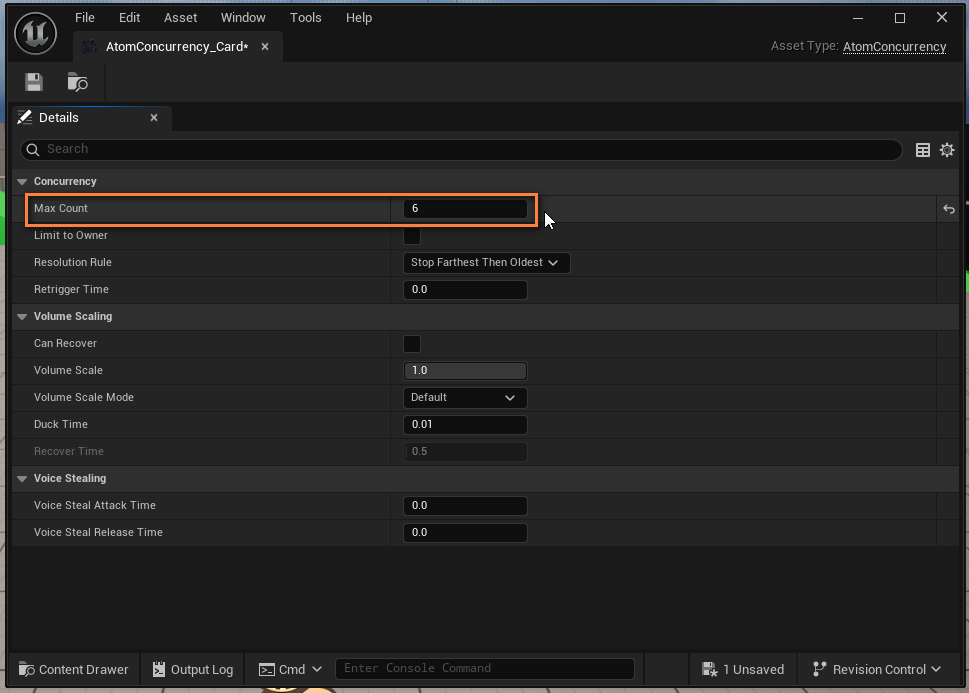Click the Volume Scale slider field
Image resolution: width=969 pixels, height=693 pixels.
465,370
